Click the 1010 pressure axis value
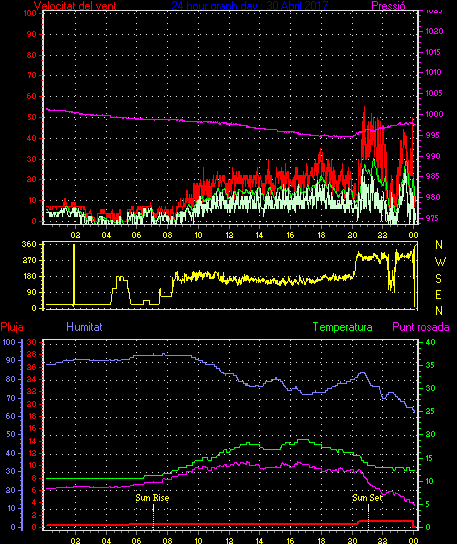 [x=433, y=72]
